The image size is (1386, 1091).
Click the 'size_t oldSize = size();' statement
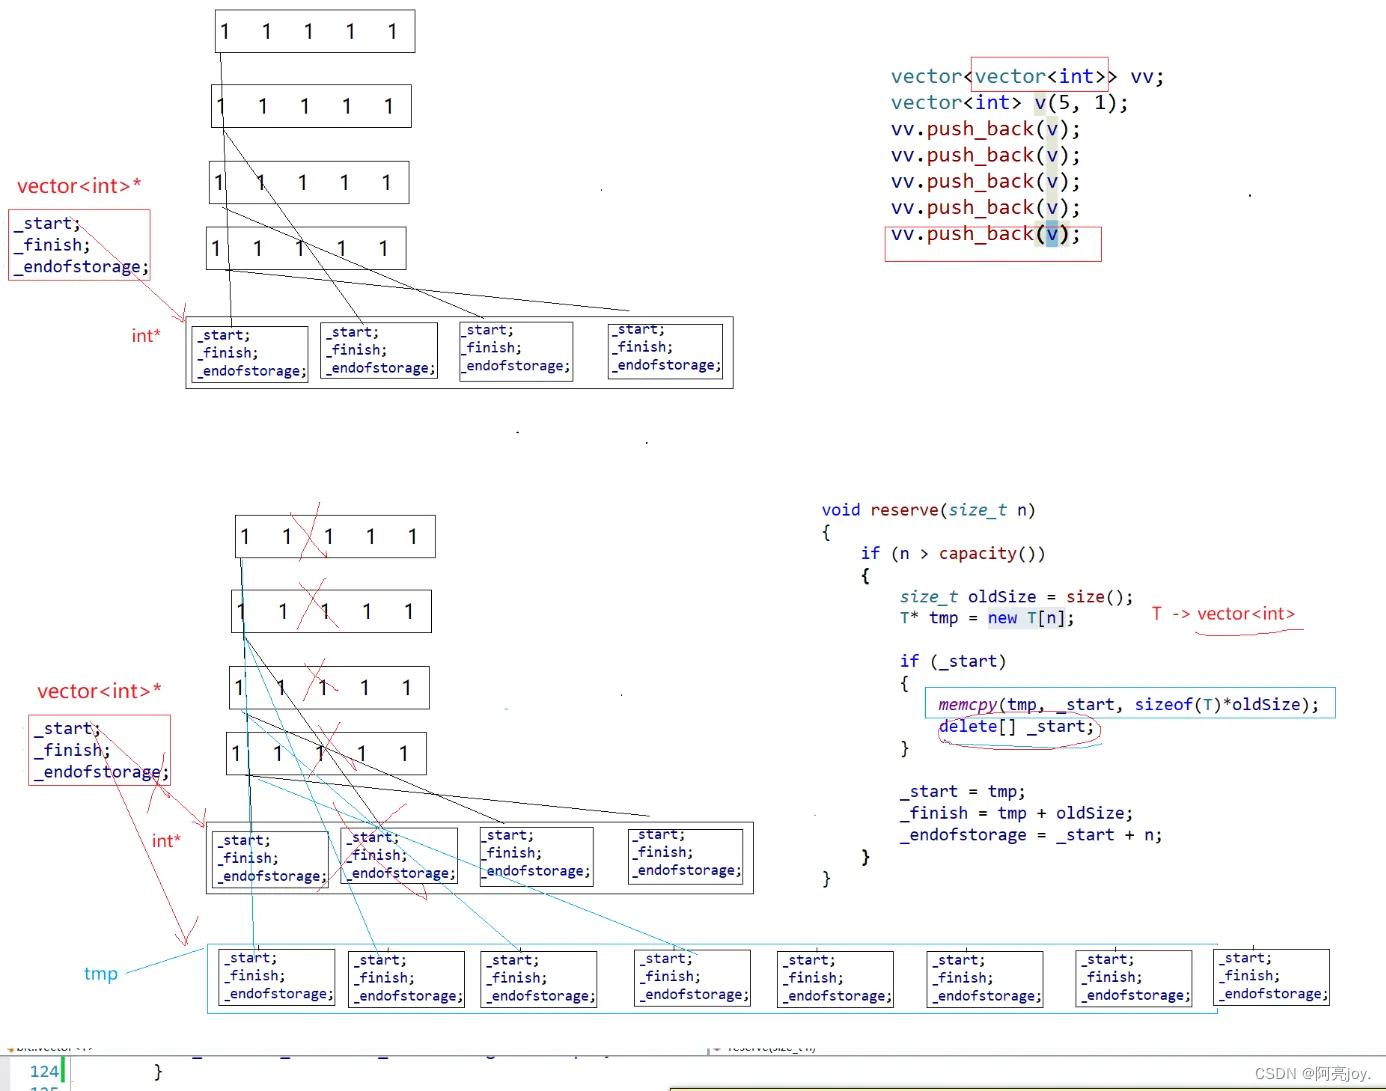click(1016, 597)
